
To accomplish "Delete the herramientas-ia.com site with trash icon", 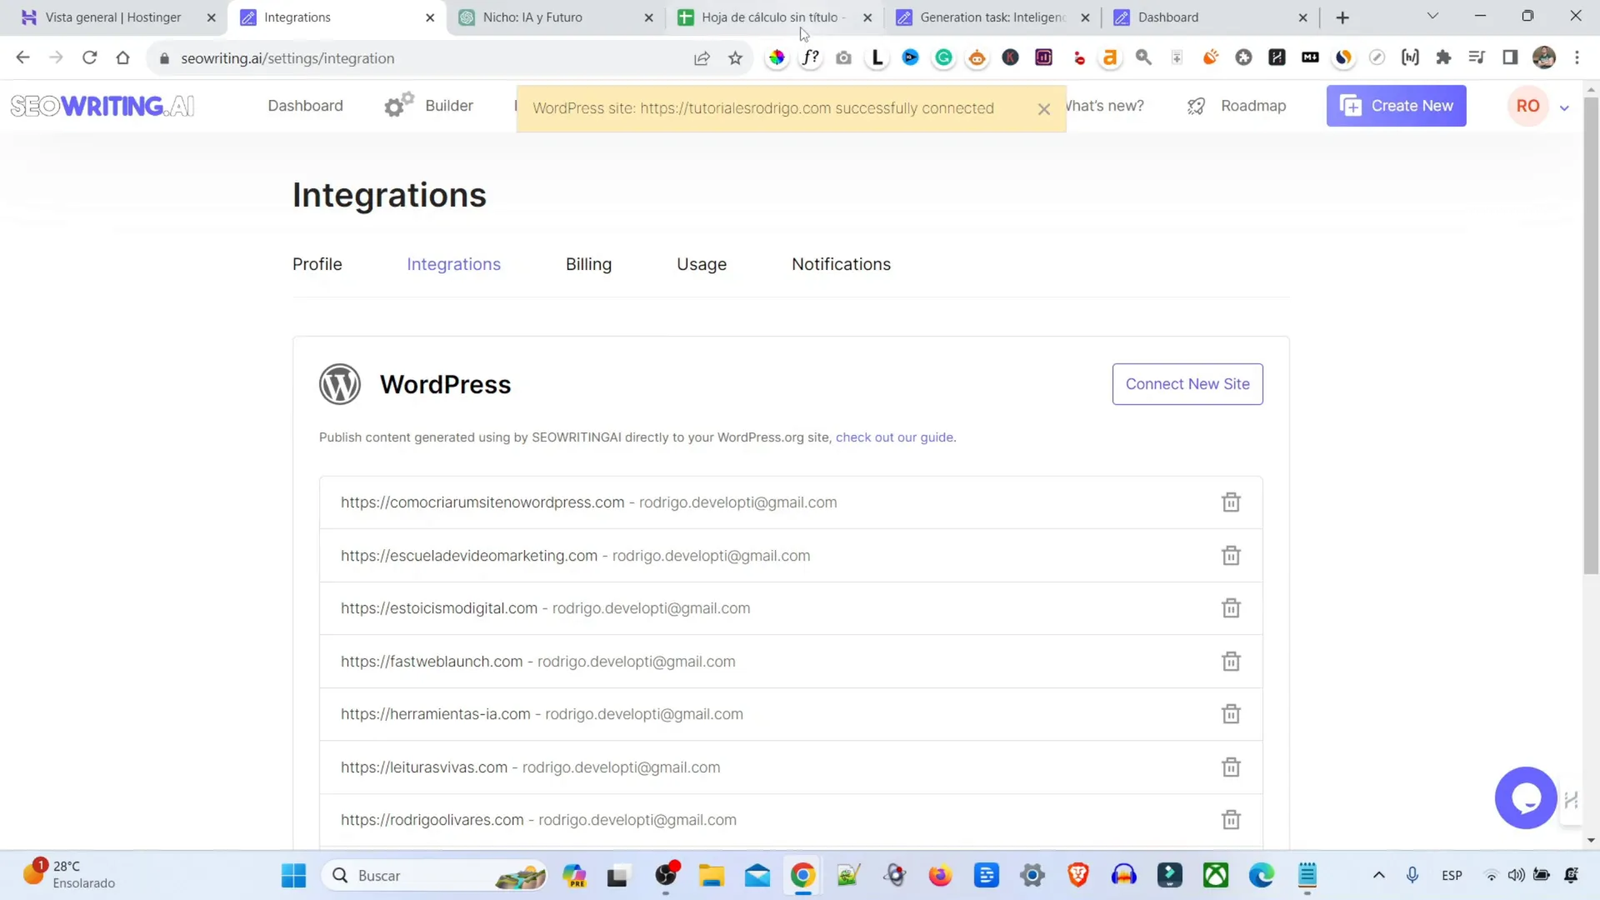I will pos(1230,714).
